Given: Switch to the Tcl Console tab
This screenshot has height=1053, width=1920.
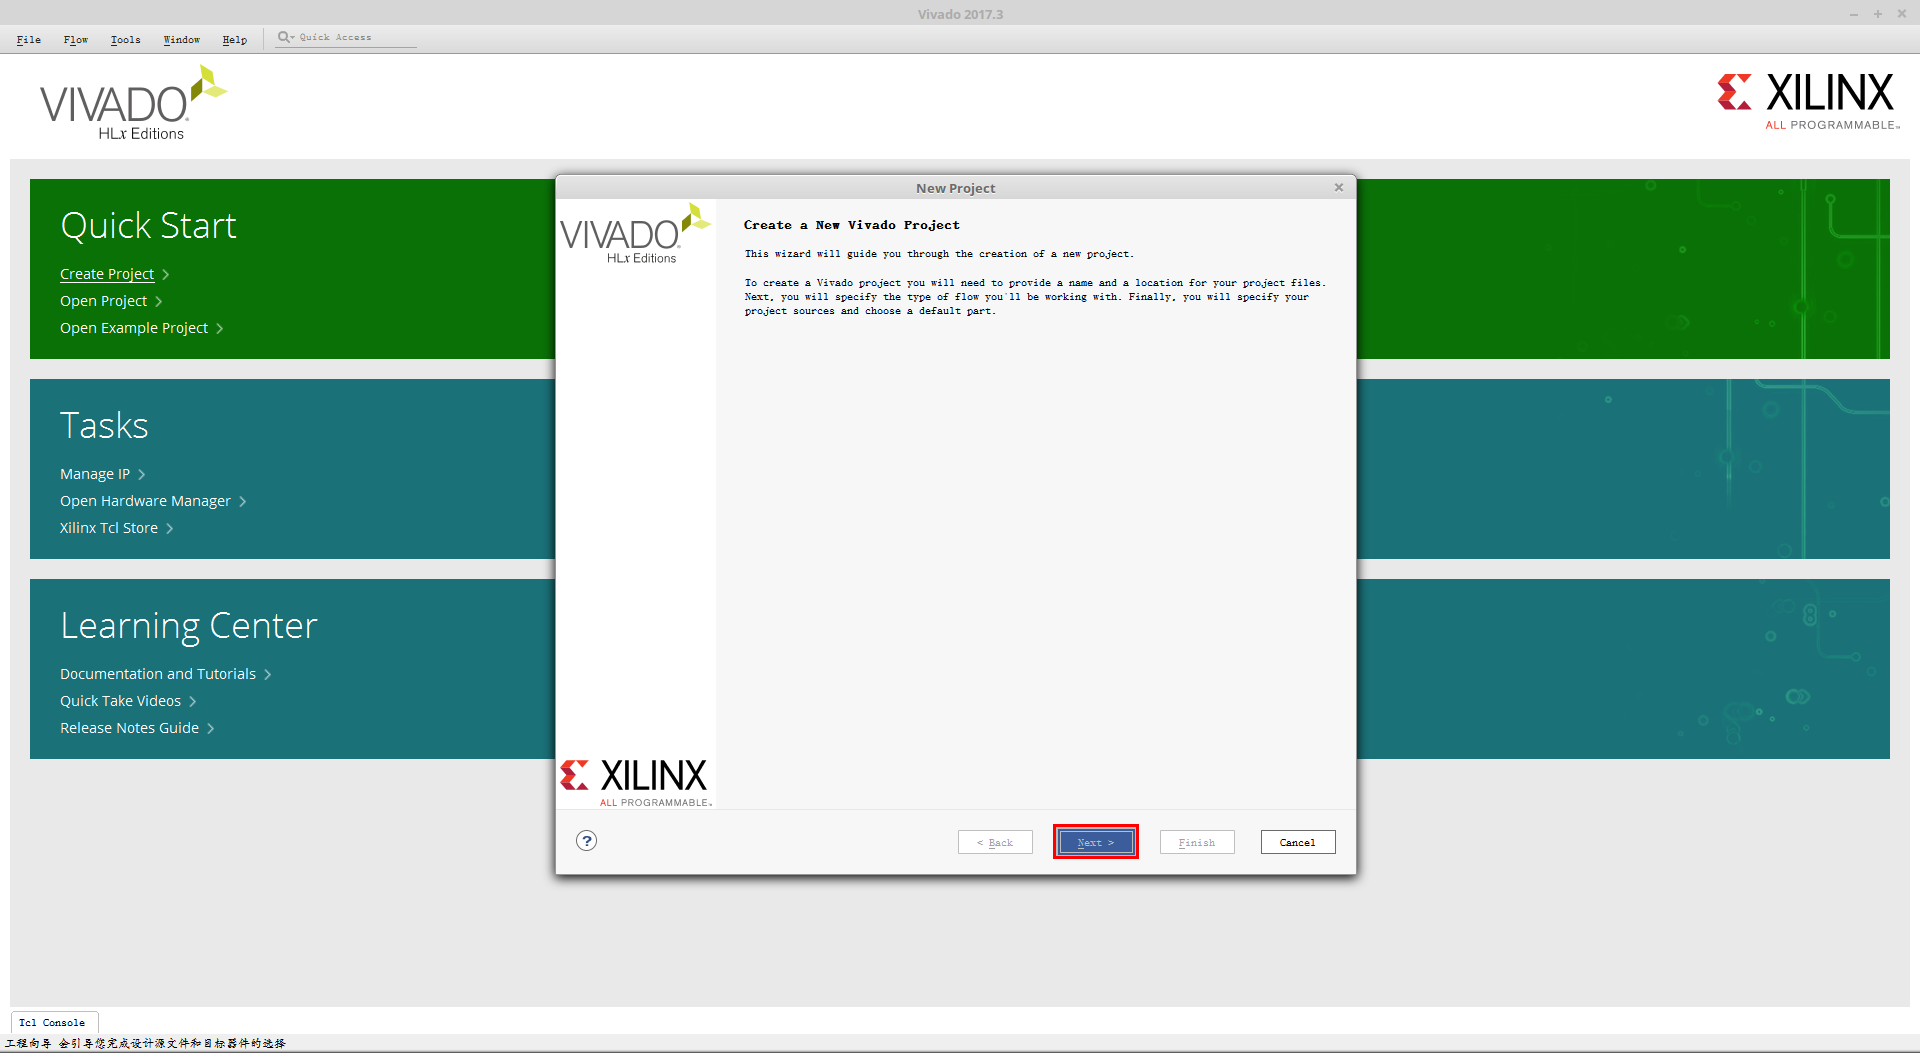Looking at the screenshot, I should [53, 1022].
